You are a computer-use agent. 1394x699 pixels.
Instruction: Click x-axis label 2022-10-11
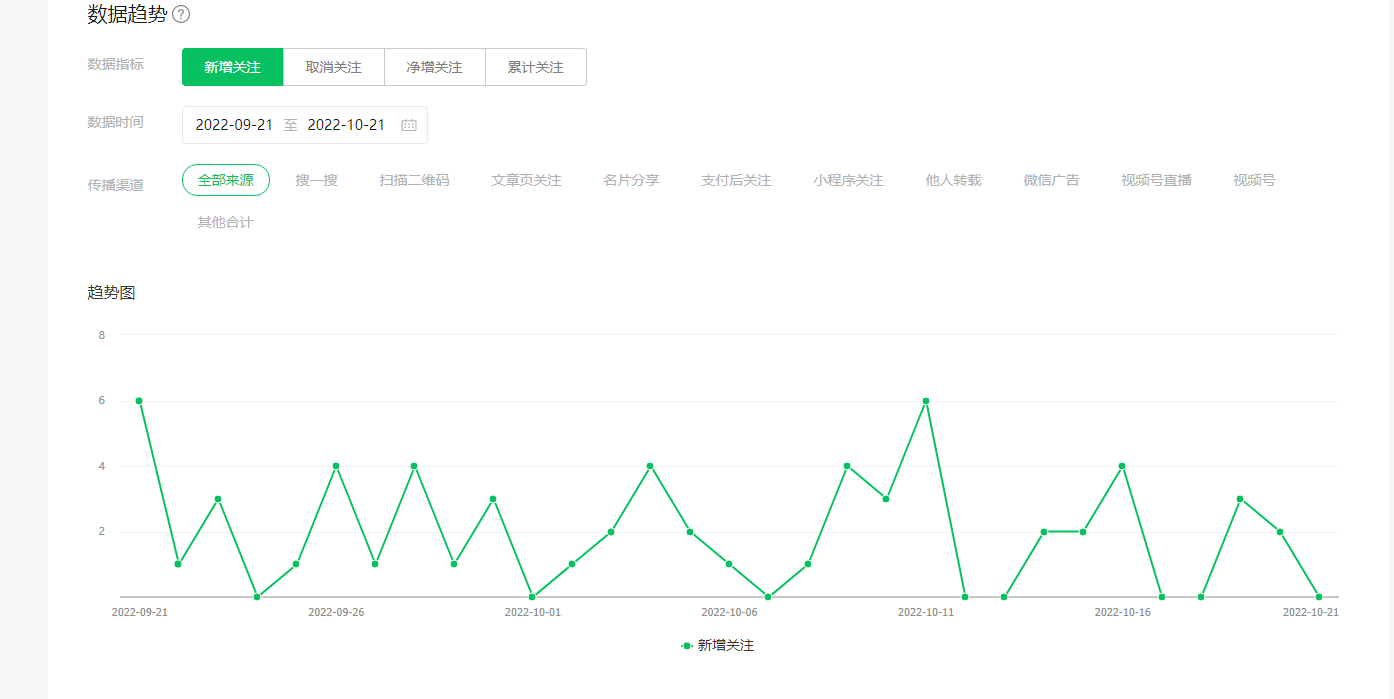coord(926,612)
